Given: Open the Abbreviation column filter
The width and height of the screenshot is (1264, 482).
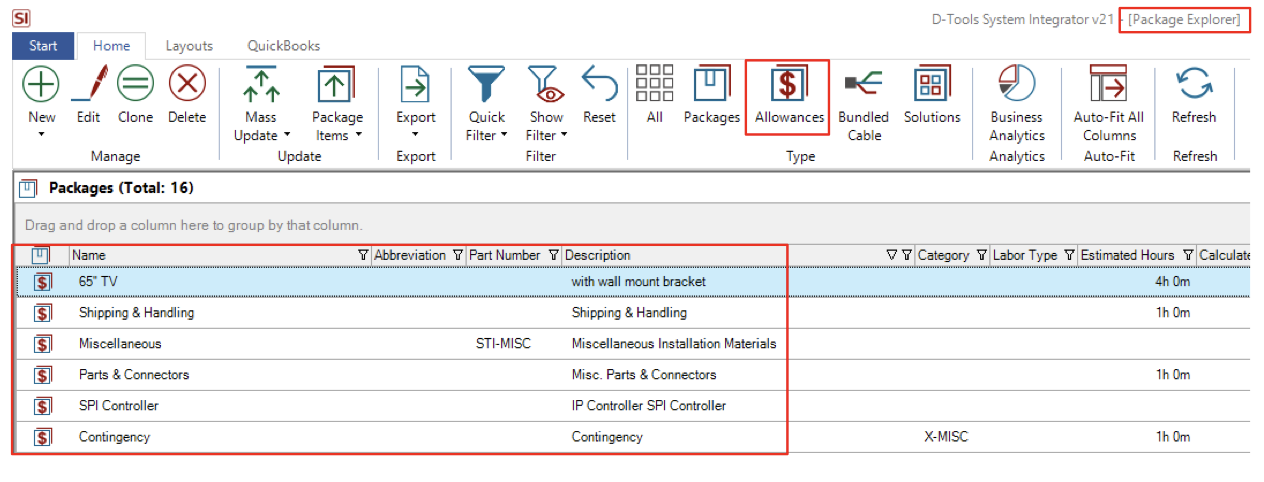Looking at the screenshot, I should (458, 256).
